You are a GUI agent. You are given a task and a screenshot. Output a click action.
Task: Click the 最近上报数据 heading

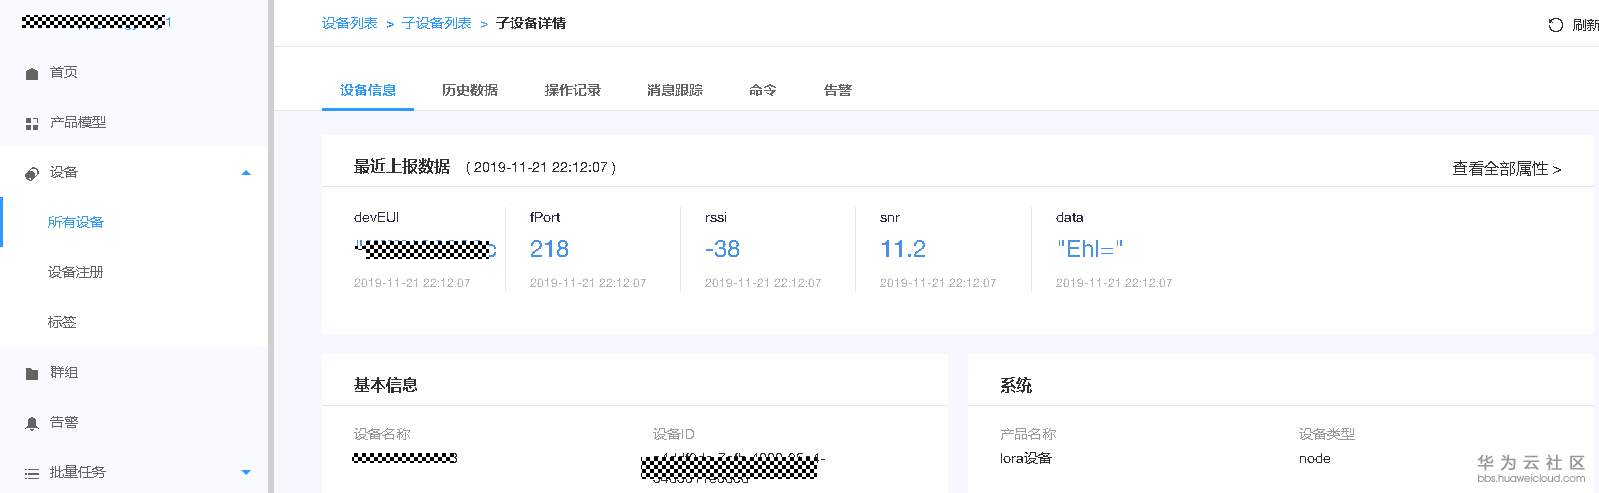(x=402, y=167)
